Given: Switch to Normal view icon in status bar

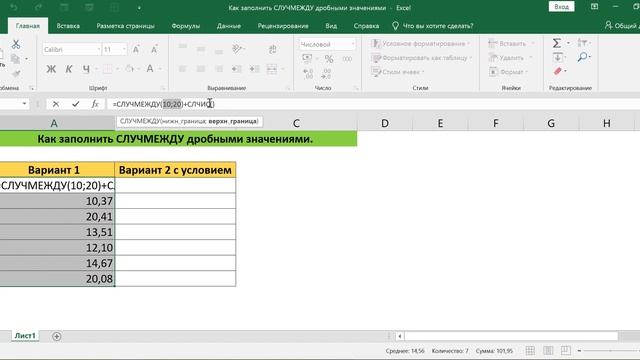Looking at the screenshot, I should coord(530,351).
